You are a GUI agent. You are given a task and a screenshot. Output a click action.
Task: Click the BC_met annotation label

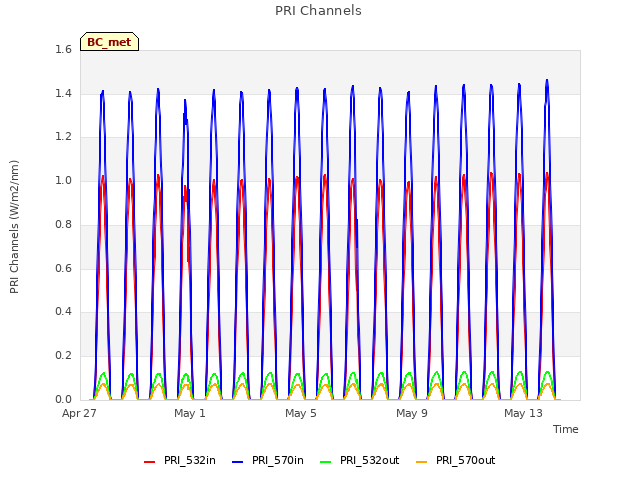coord(109,42)
